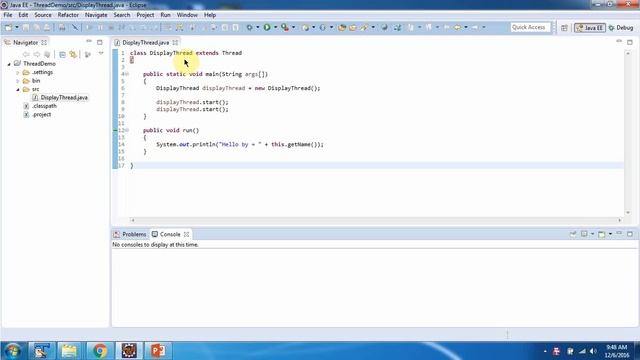
Task: Minimize the editor area
Action: [619, 42]
